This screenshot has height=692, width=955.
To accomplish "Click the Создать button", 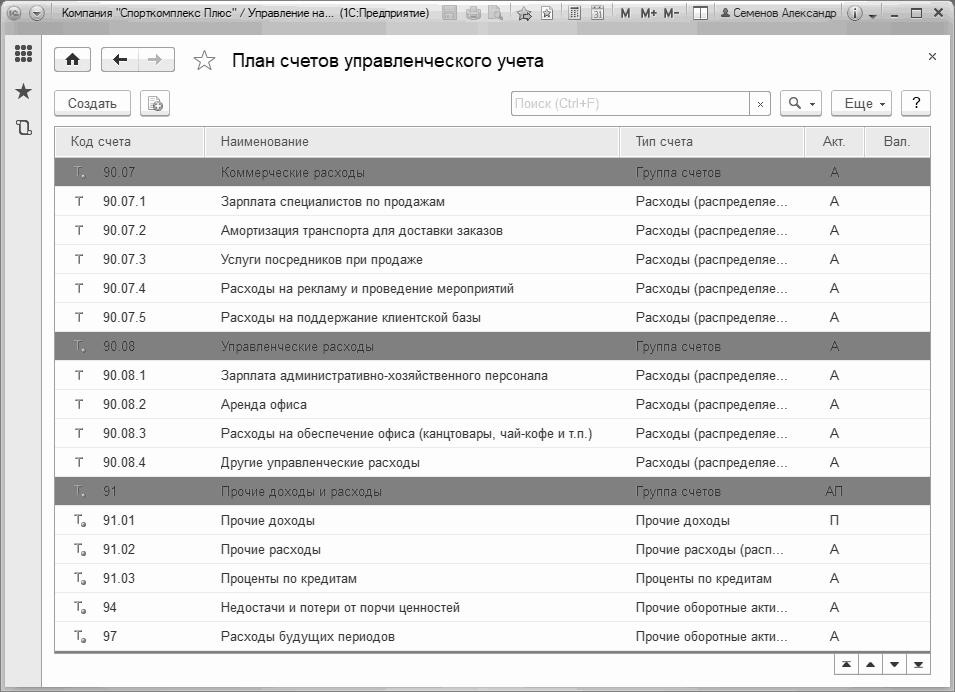I will 92,104.
